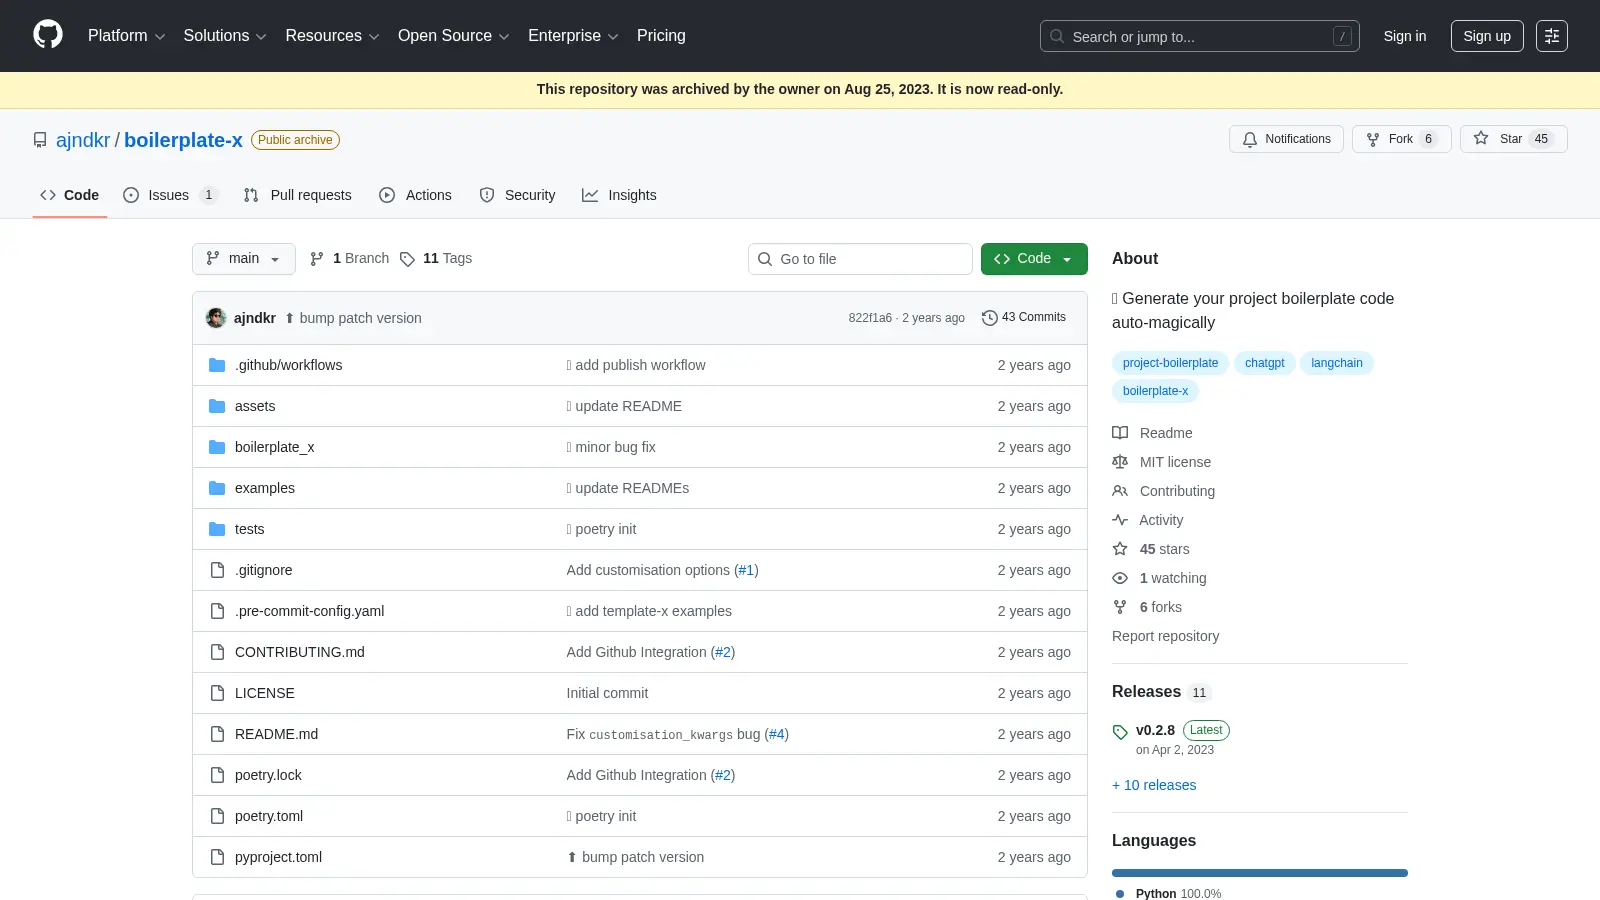Viewport: 1600px width, 900px height.
Task: Switch to the Pull requests tab
Action: point(297,195)
